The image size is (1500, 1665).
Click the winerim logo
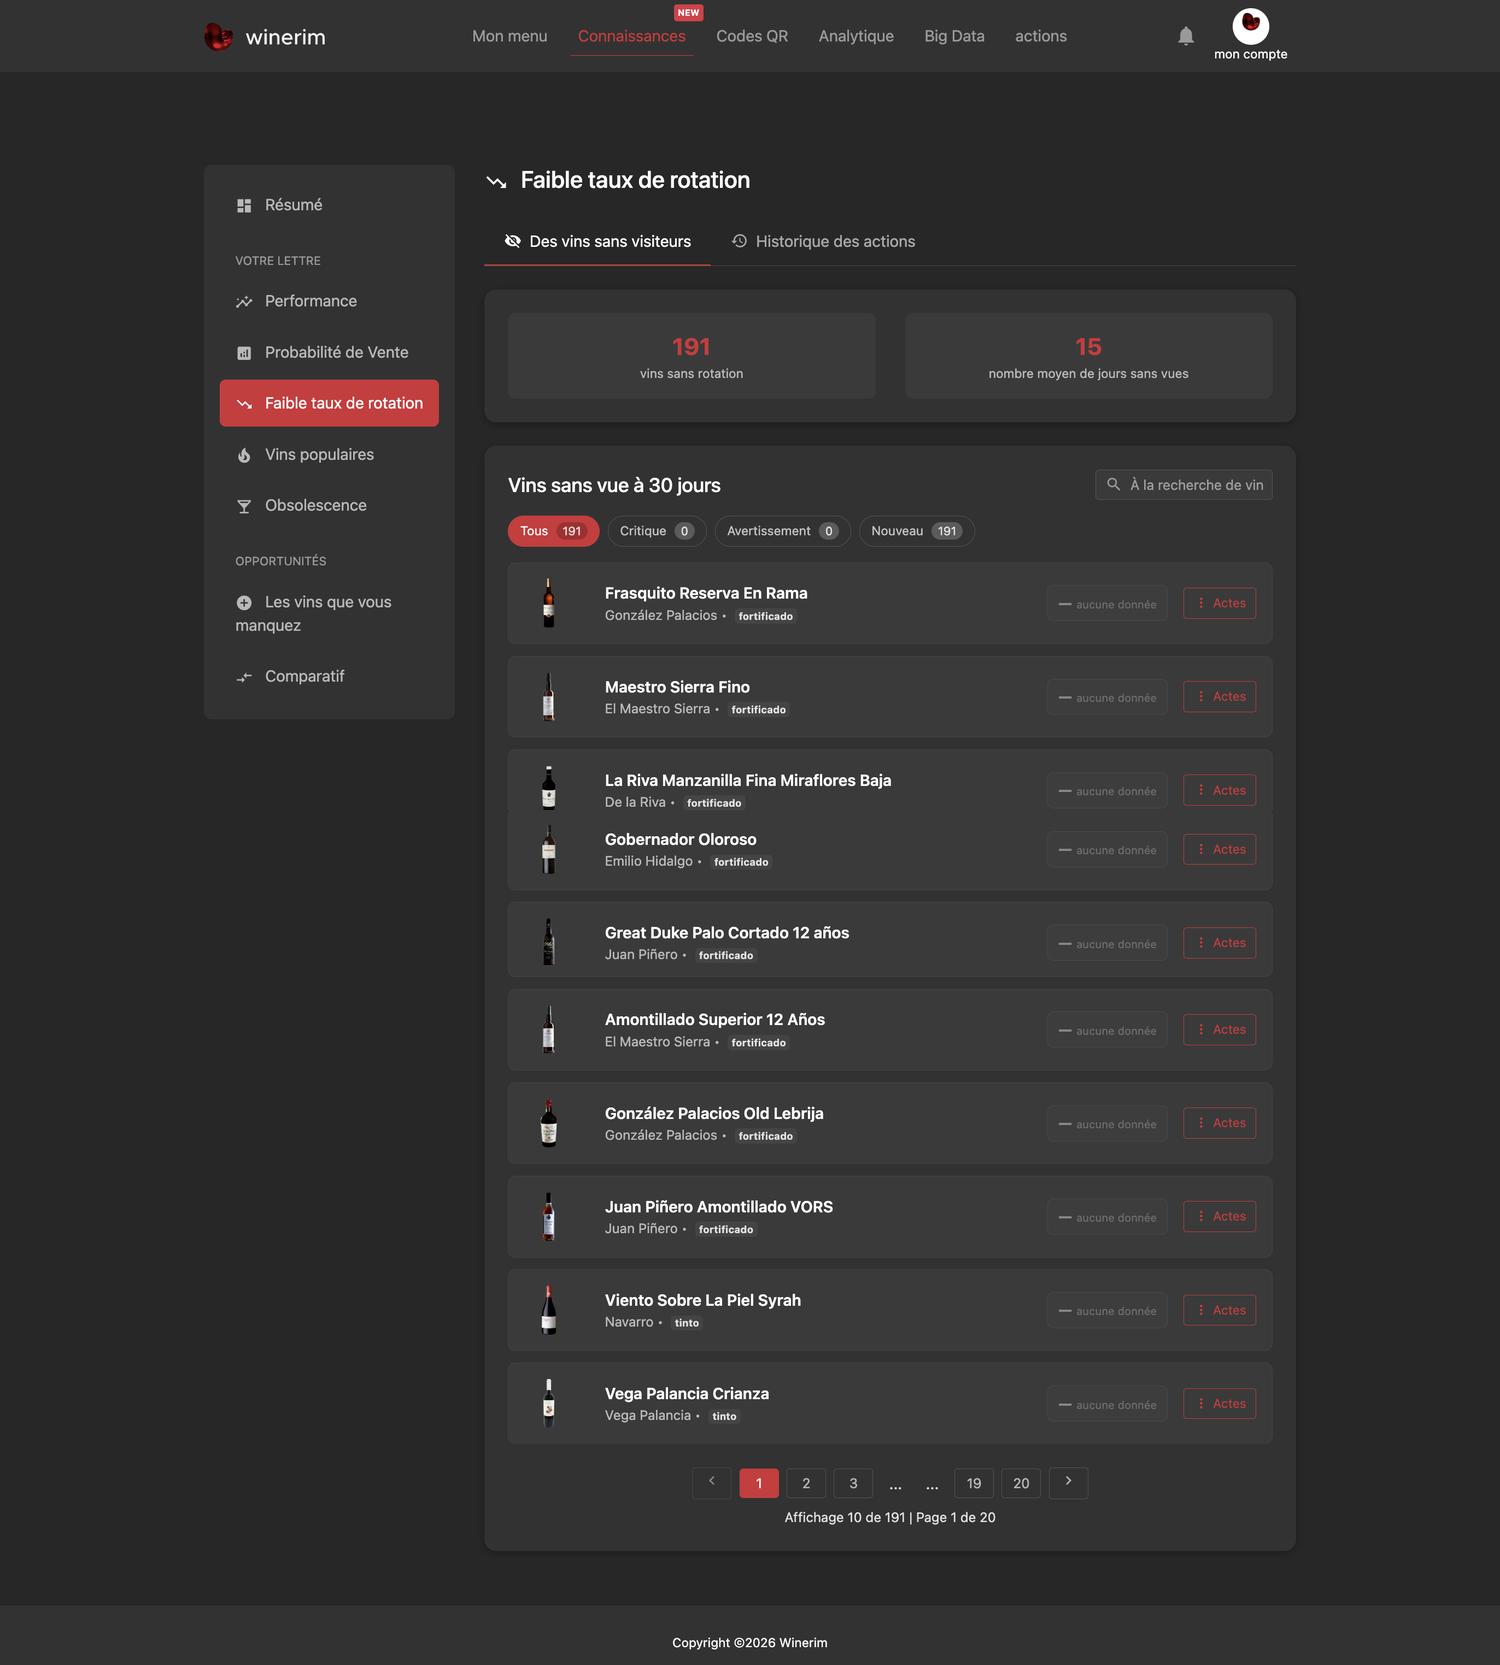pyautogui.click(x=265, y=37)
